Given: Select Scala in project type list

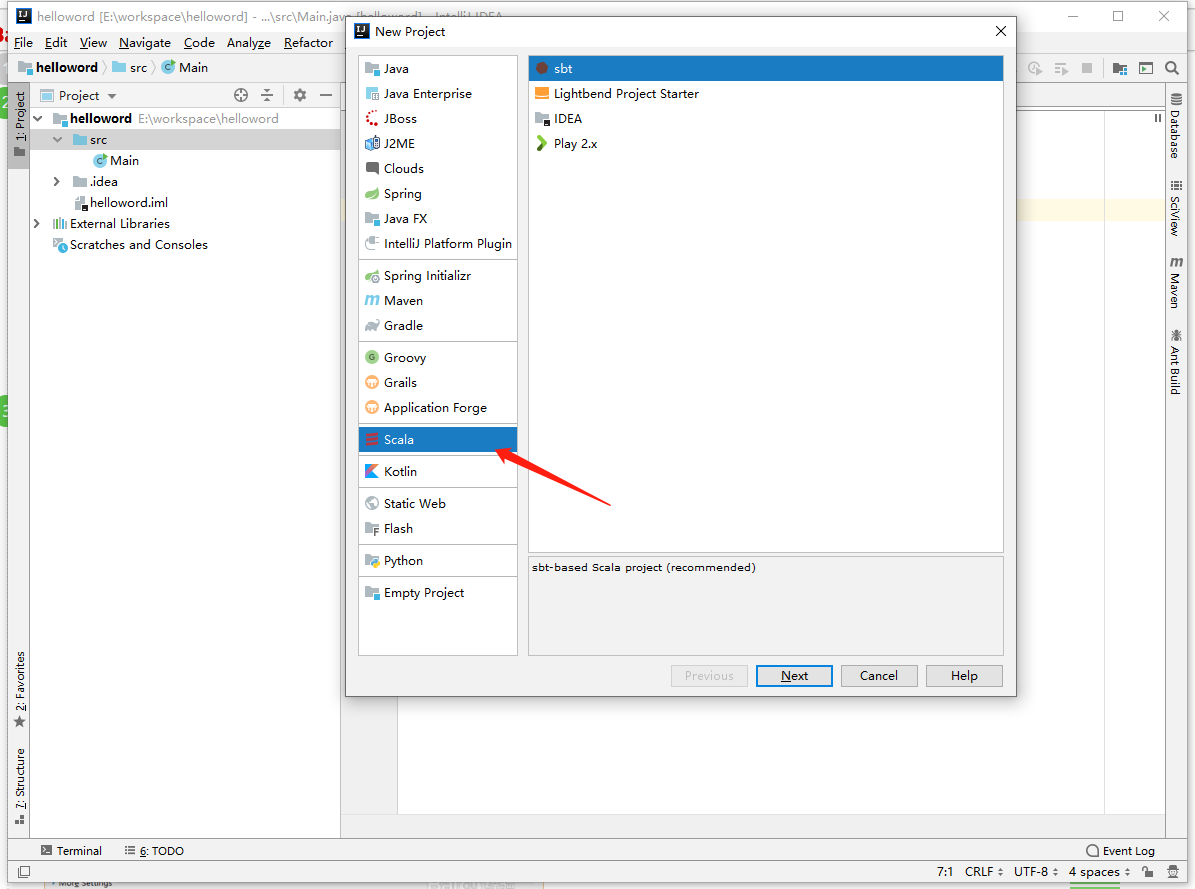Looking at the screenshot, I should coord(437,440).
